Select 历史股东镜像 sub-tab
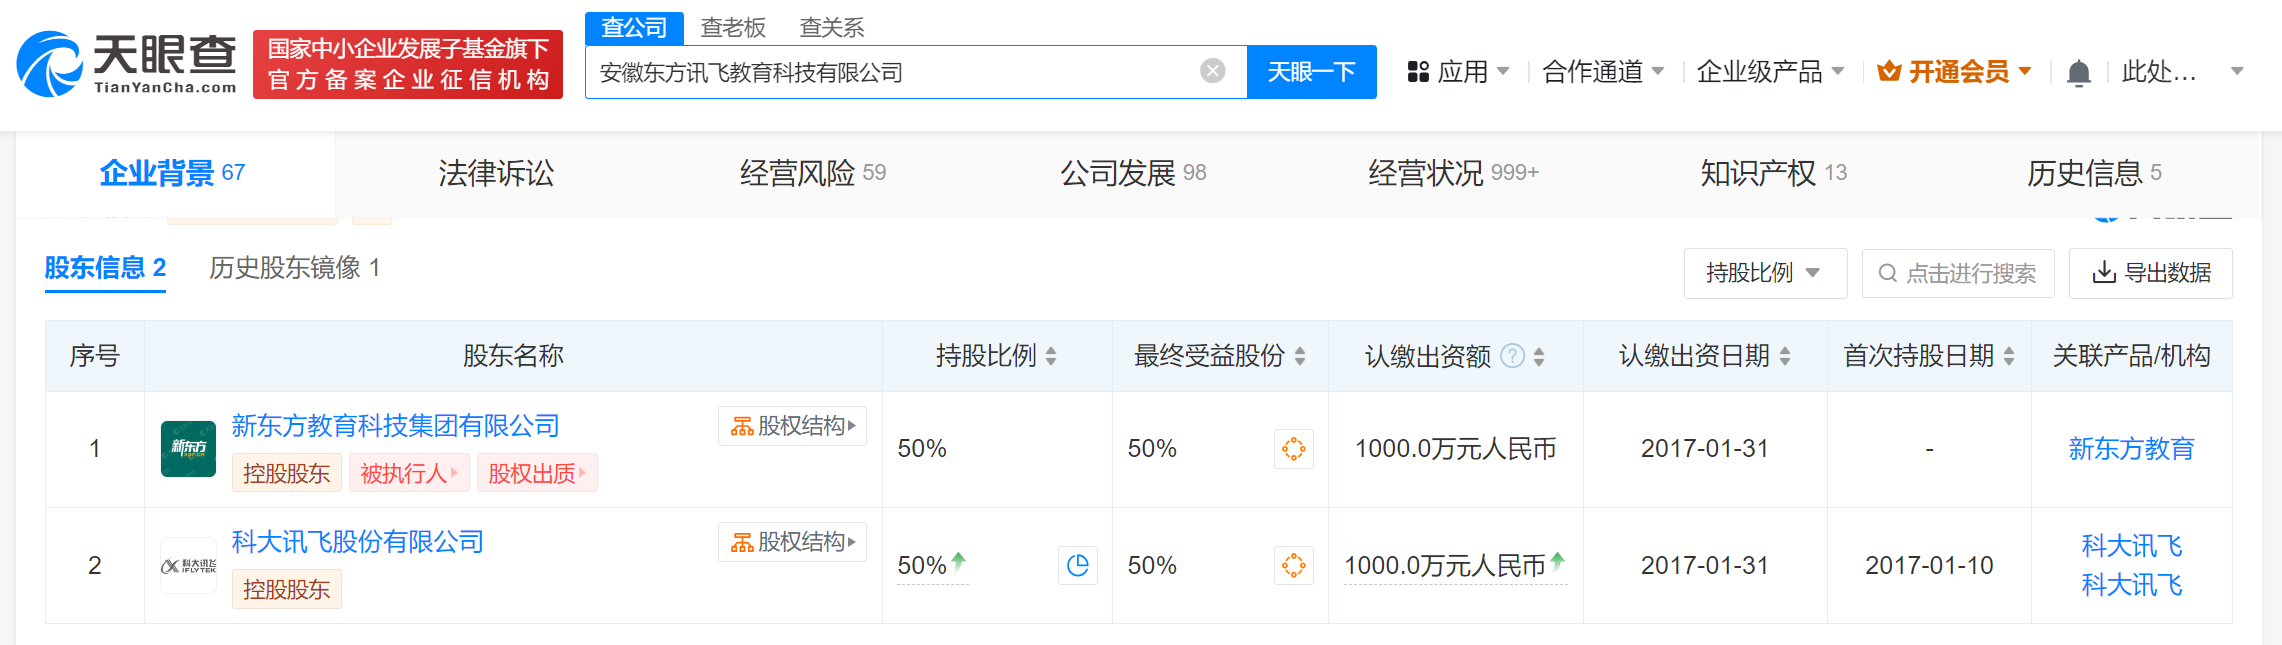The image size is (2282, 645). coord(294,268)
